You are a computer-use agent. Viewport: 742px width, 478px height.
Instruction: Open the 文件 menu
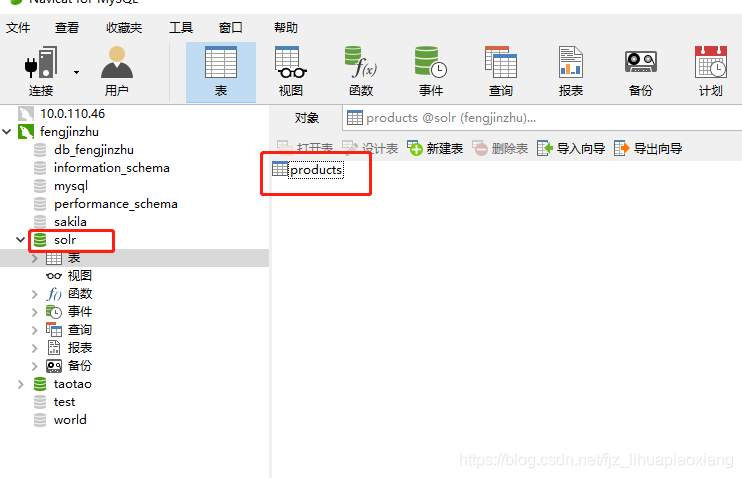click(x=18, y=27)
